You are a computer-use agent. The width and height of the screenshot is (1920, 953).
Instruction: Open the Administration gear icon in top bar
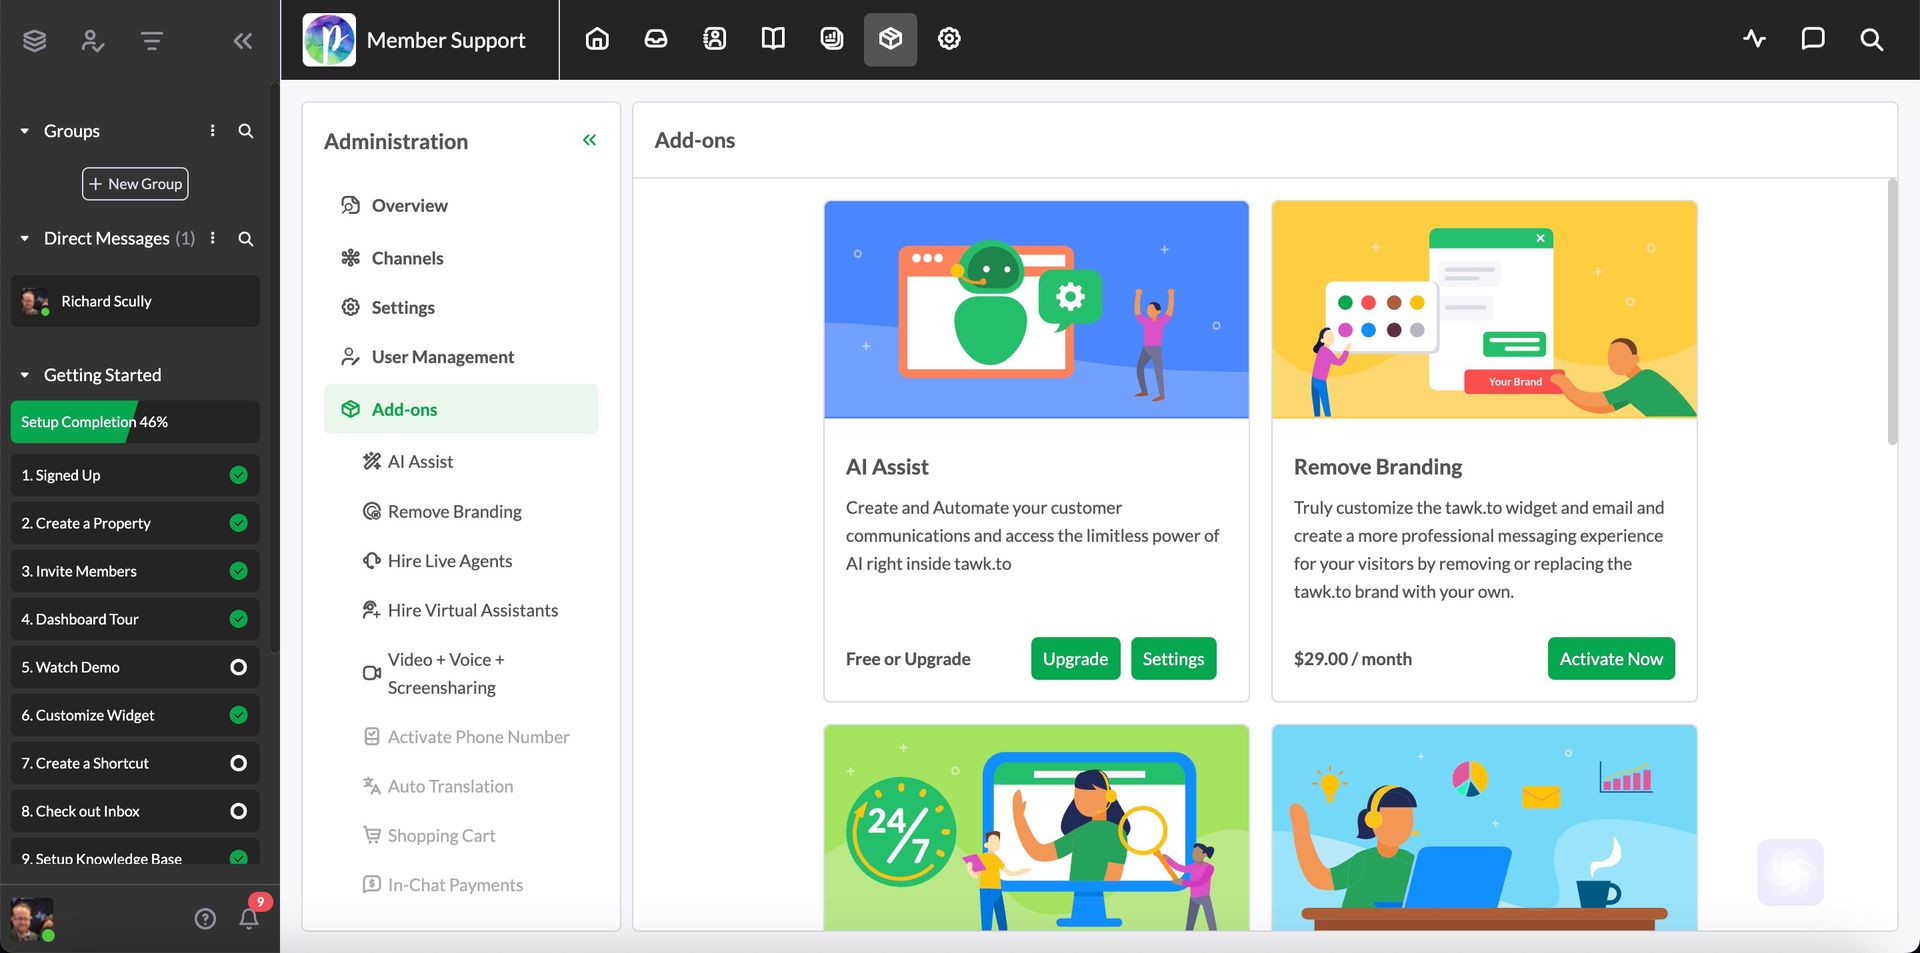[x=949, y=39]
